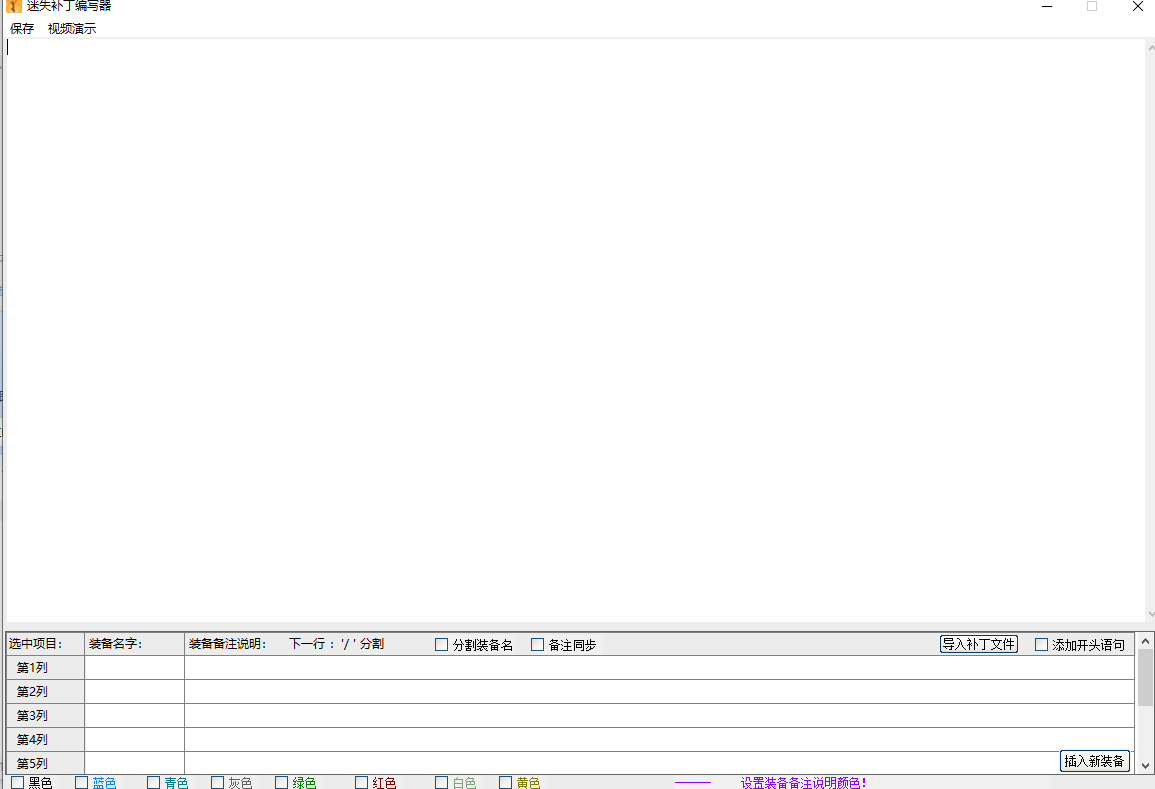The image size is (1155, 789).
Task: Enable the 灰色 color checkbox
Action: 218,782
